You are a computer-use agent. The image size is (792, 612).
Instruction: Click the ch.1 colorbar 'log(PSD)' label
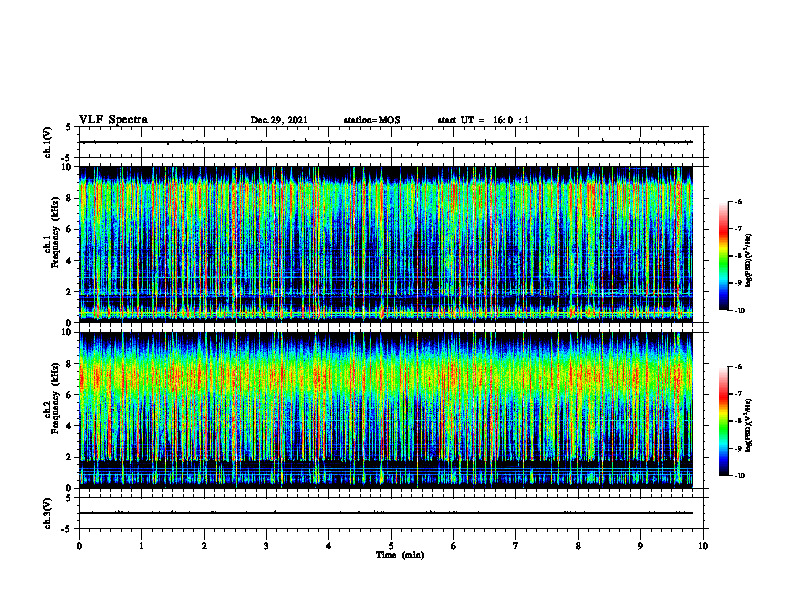pos(749,261)
